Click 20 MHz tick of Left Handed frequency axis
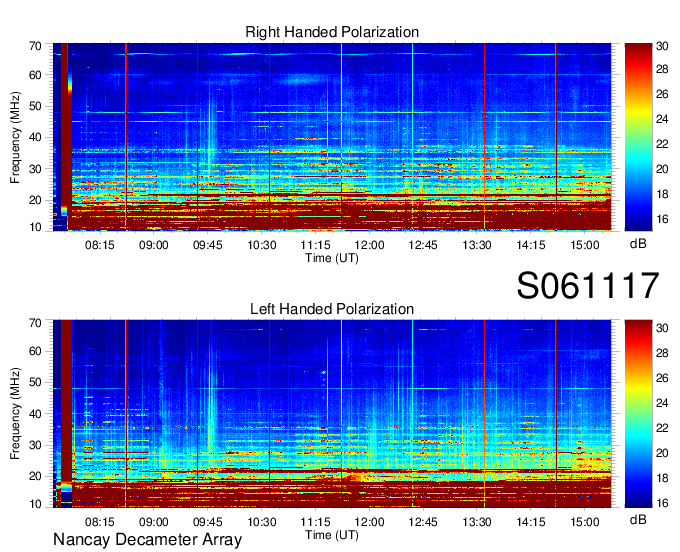This screenshot has height=552, width=680. (35, 477)
